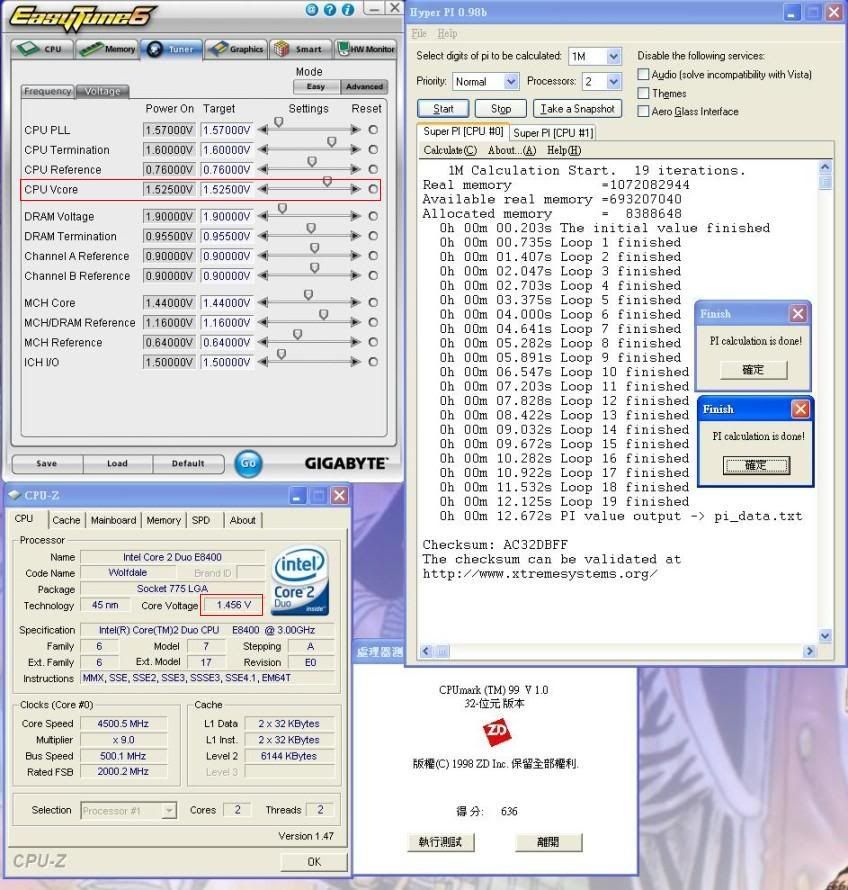Select the Frequency sub-tab in EasyTune6
Screen dimensions: 848x890
coord(48,91)
